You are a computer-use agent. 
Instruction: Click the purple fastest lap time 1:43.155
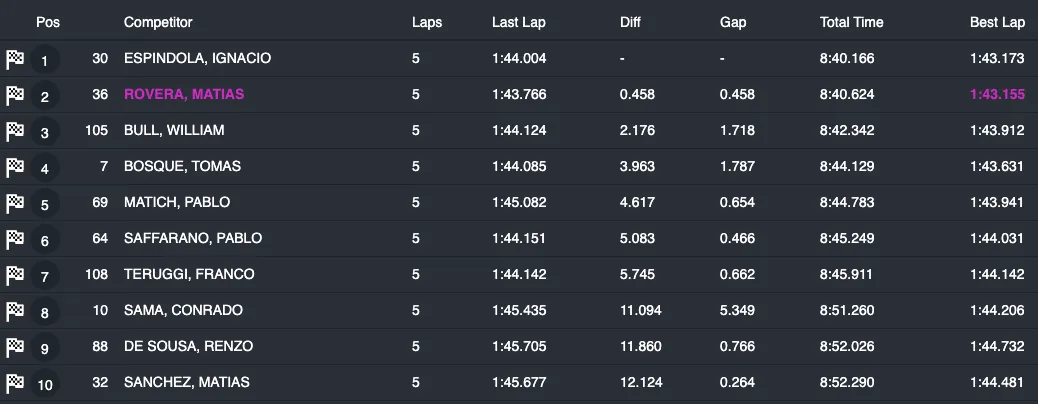(x=998, y=94)
